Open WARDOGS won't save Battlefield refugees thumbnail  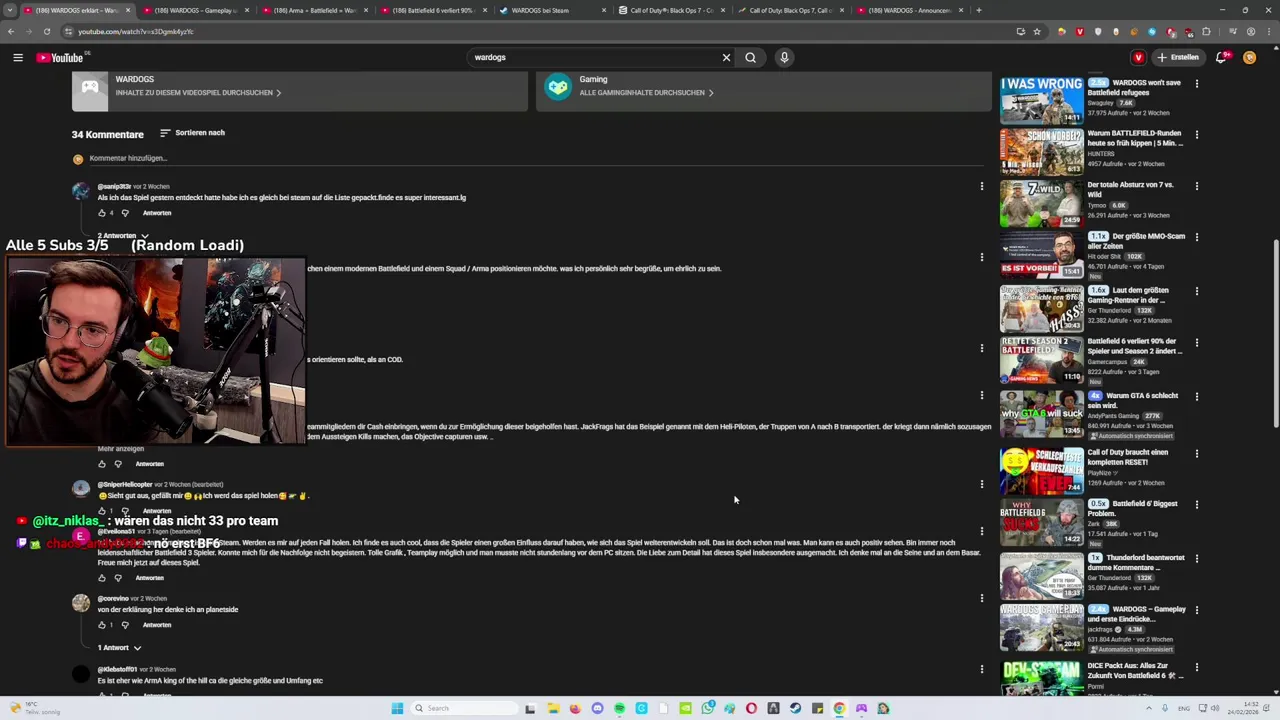[x=1041, y=99]
